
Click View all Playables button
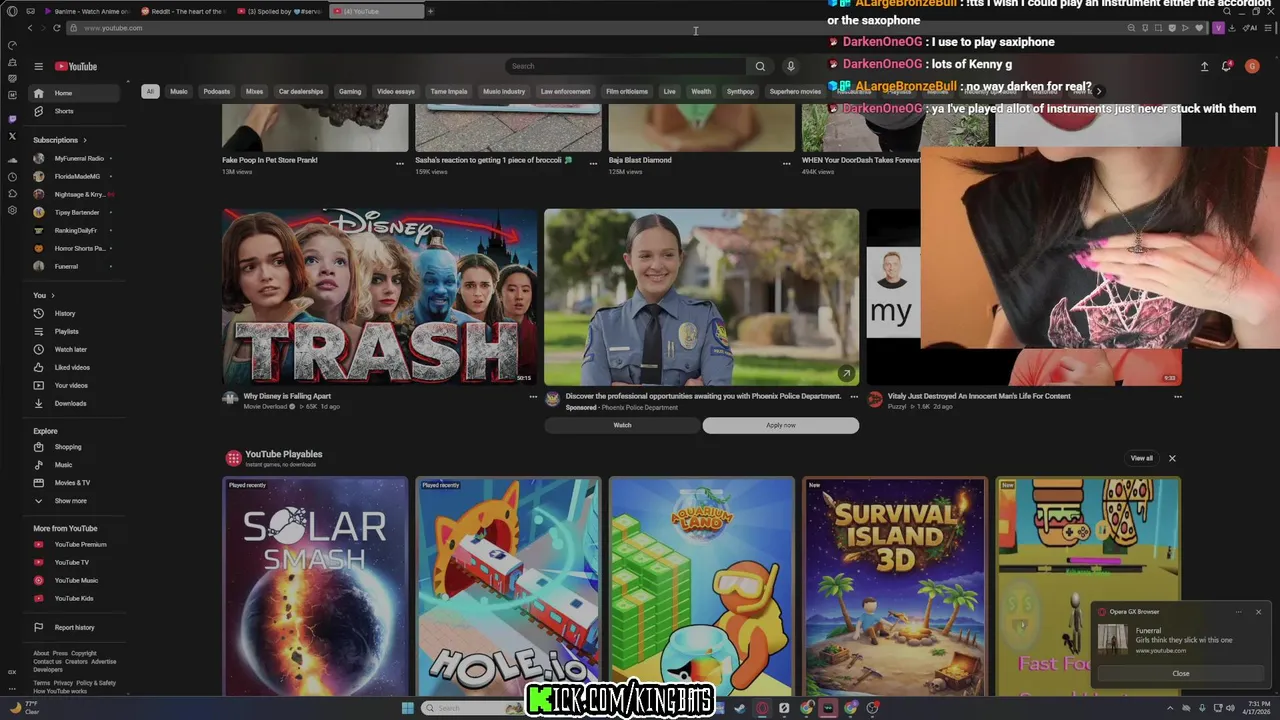click(x=1141, y=458)
